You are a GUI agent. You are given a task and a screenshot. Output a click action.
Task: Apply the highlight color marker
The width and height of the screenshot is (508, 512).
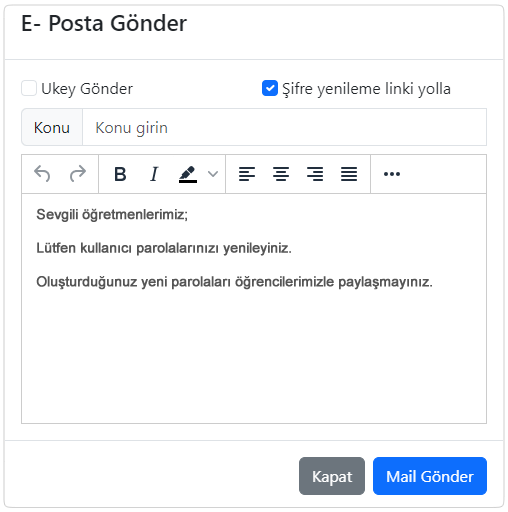[188, 174]
